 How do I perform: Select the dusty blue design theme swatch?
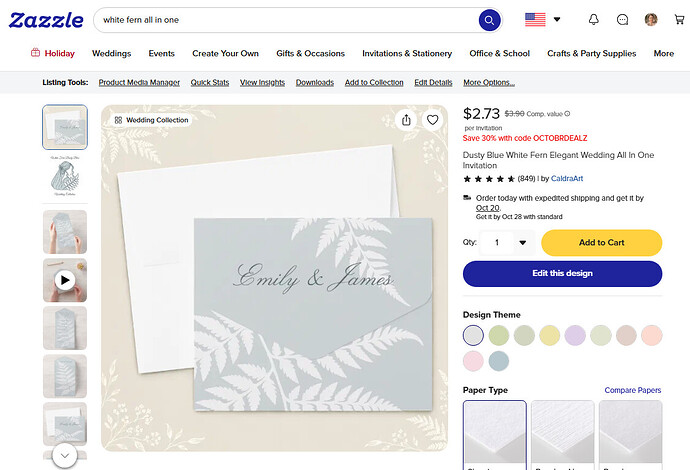coord(499,361)
